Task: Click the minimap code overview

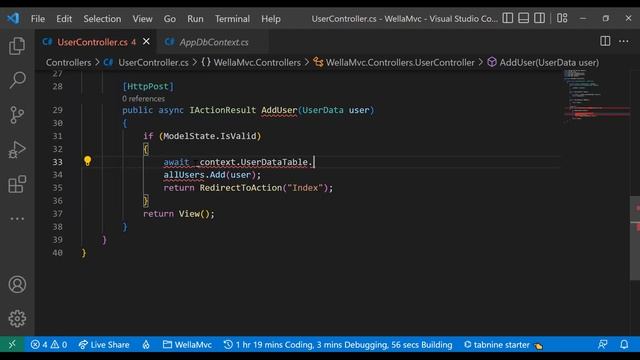Action: click(x=596, y=95)
